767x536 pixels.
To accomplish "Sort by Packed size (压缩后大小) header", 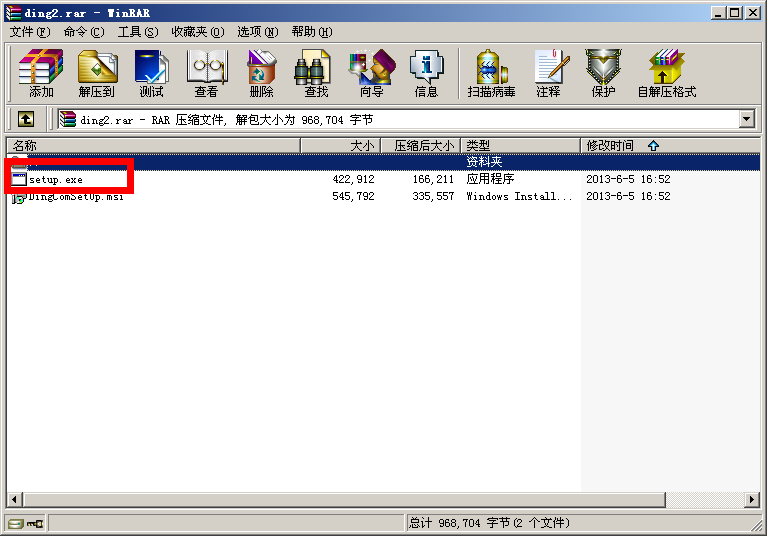I will click(421, 146).
